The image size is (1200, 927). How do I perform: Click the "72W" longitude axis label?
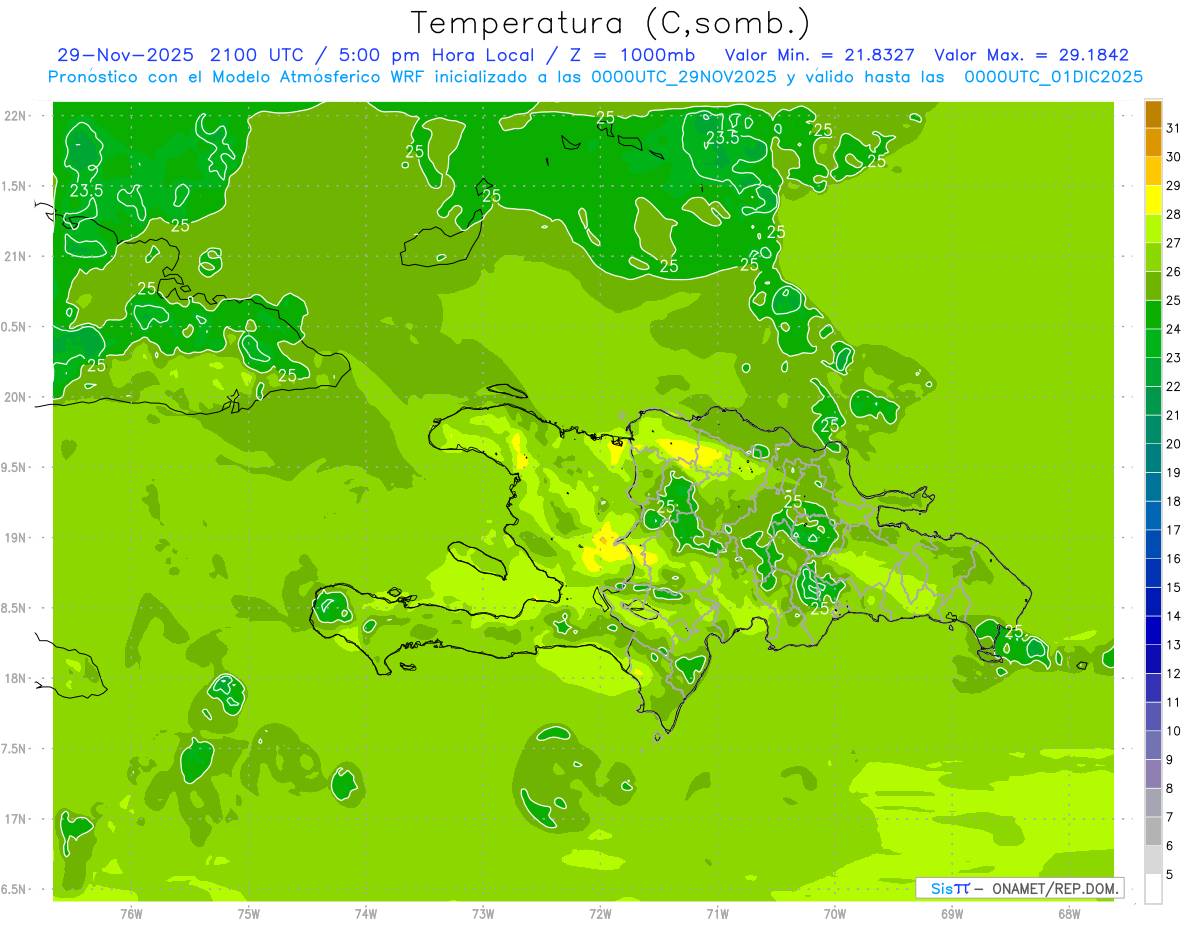tap(600, 914)
